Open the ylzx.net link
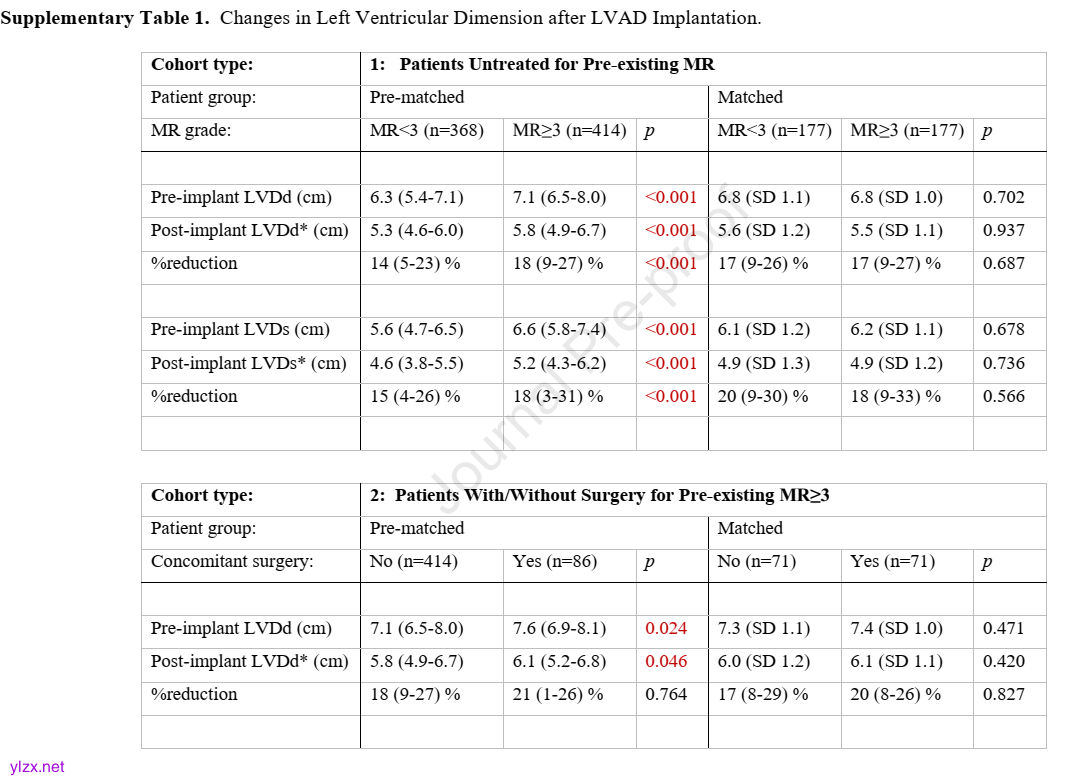This screenshot has width=1068, height=782. (x=37, y=767)
